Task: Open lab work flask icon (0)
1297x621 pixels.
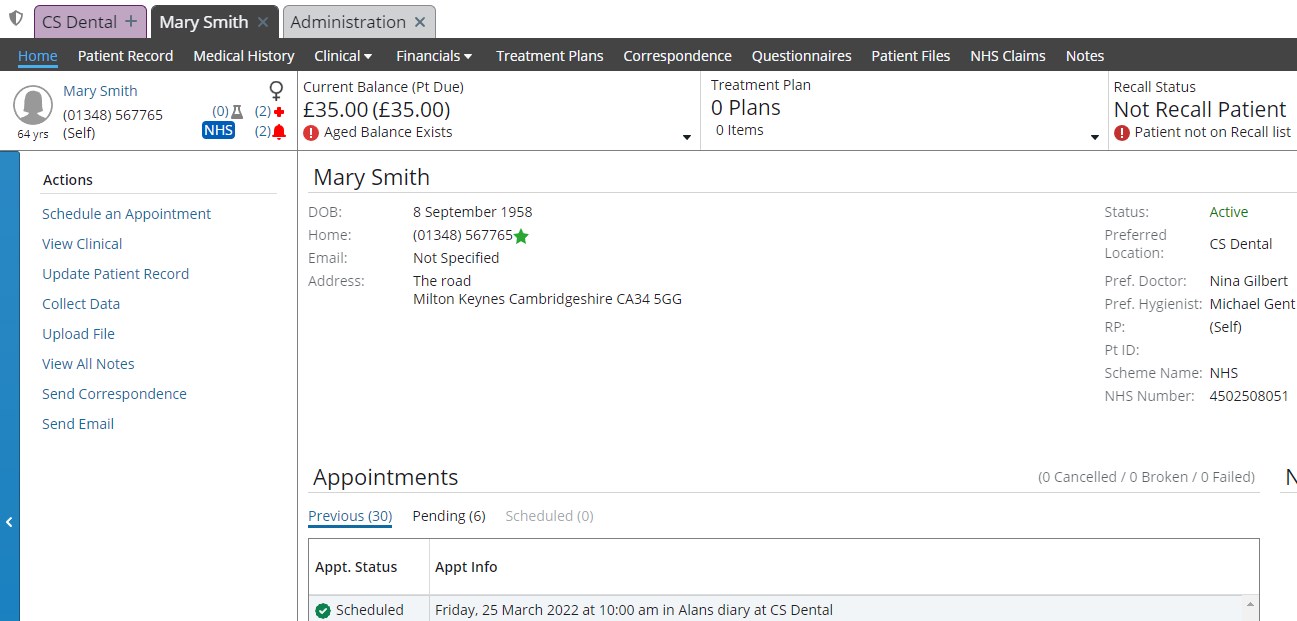Action: tap(237, 112)
